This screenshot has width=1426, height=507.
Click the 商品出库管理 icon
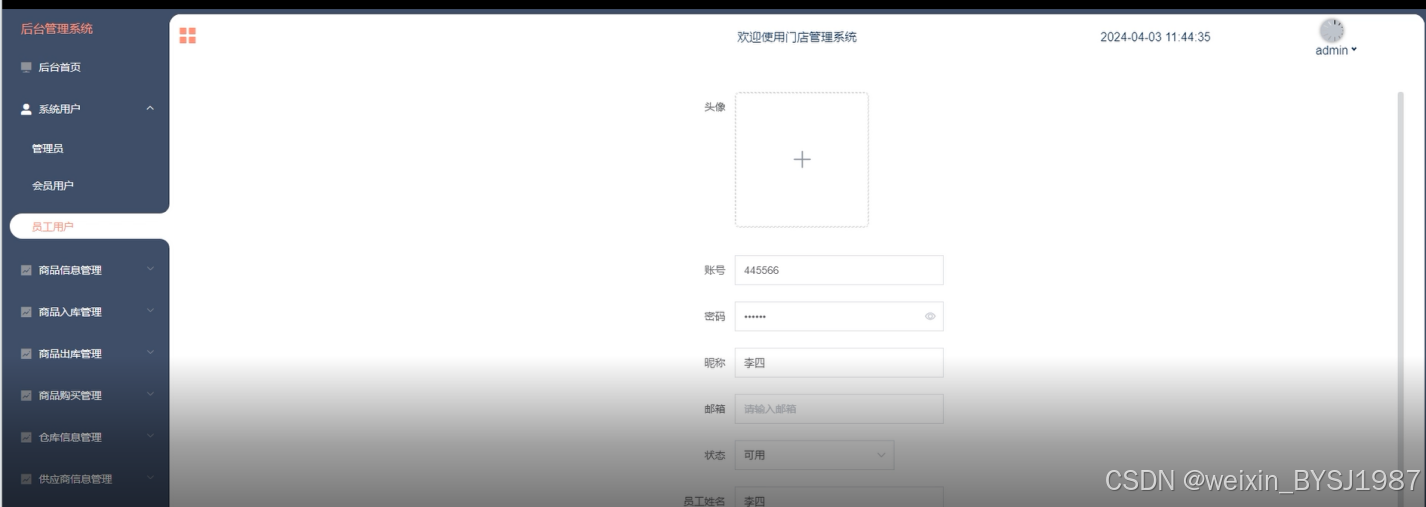click(26, 354)
